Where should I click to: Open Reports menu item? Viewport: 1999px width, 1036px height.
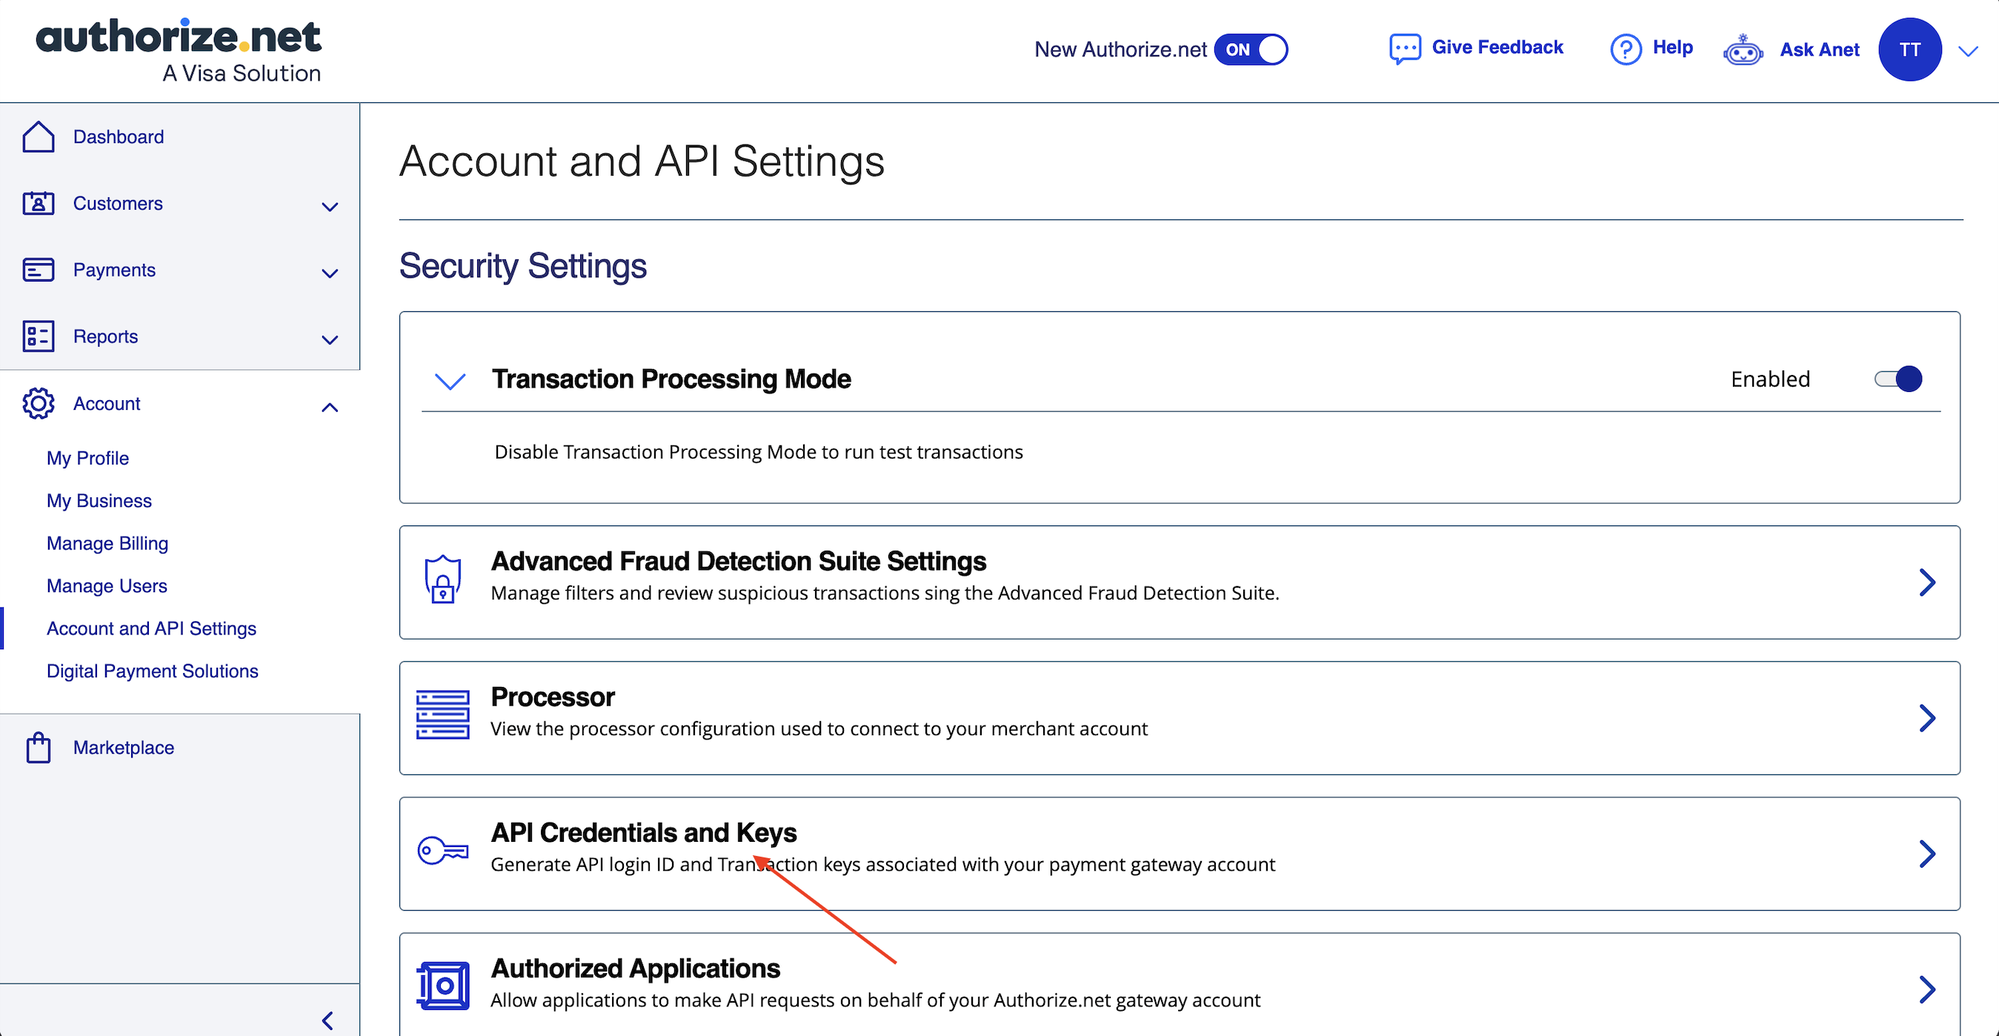[105, 337]
